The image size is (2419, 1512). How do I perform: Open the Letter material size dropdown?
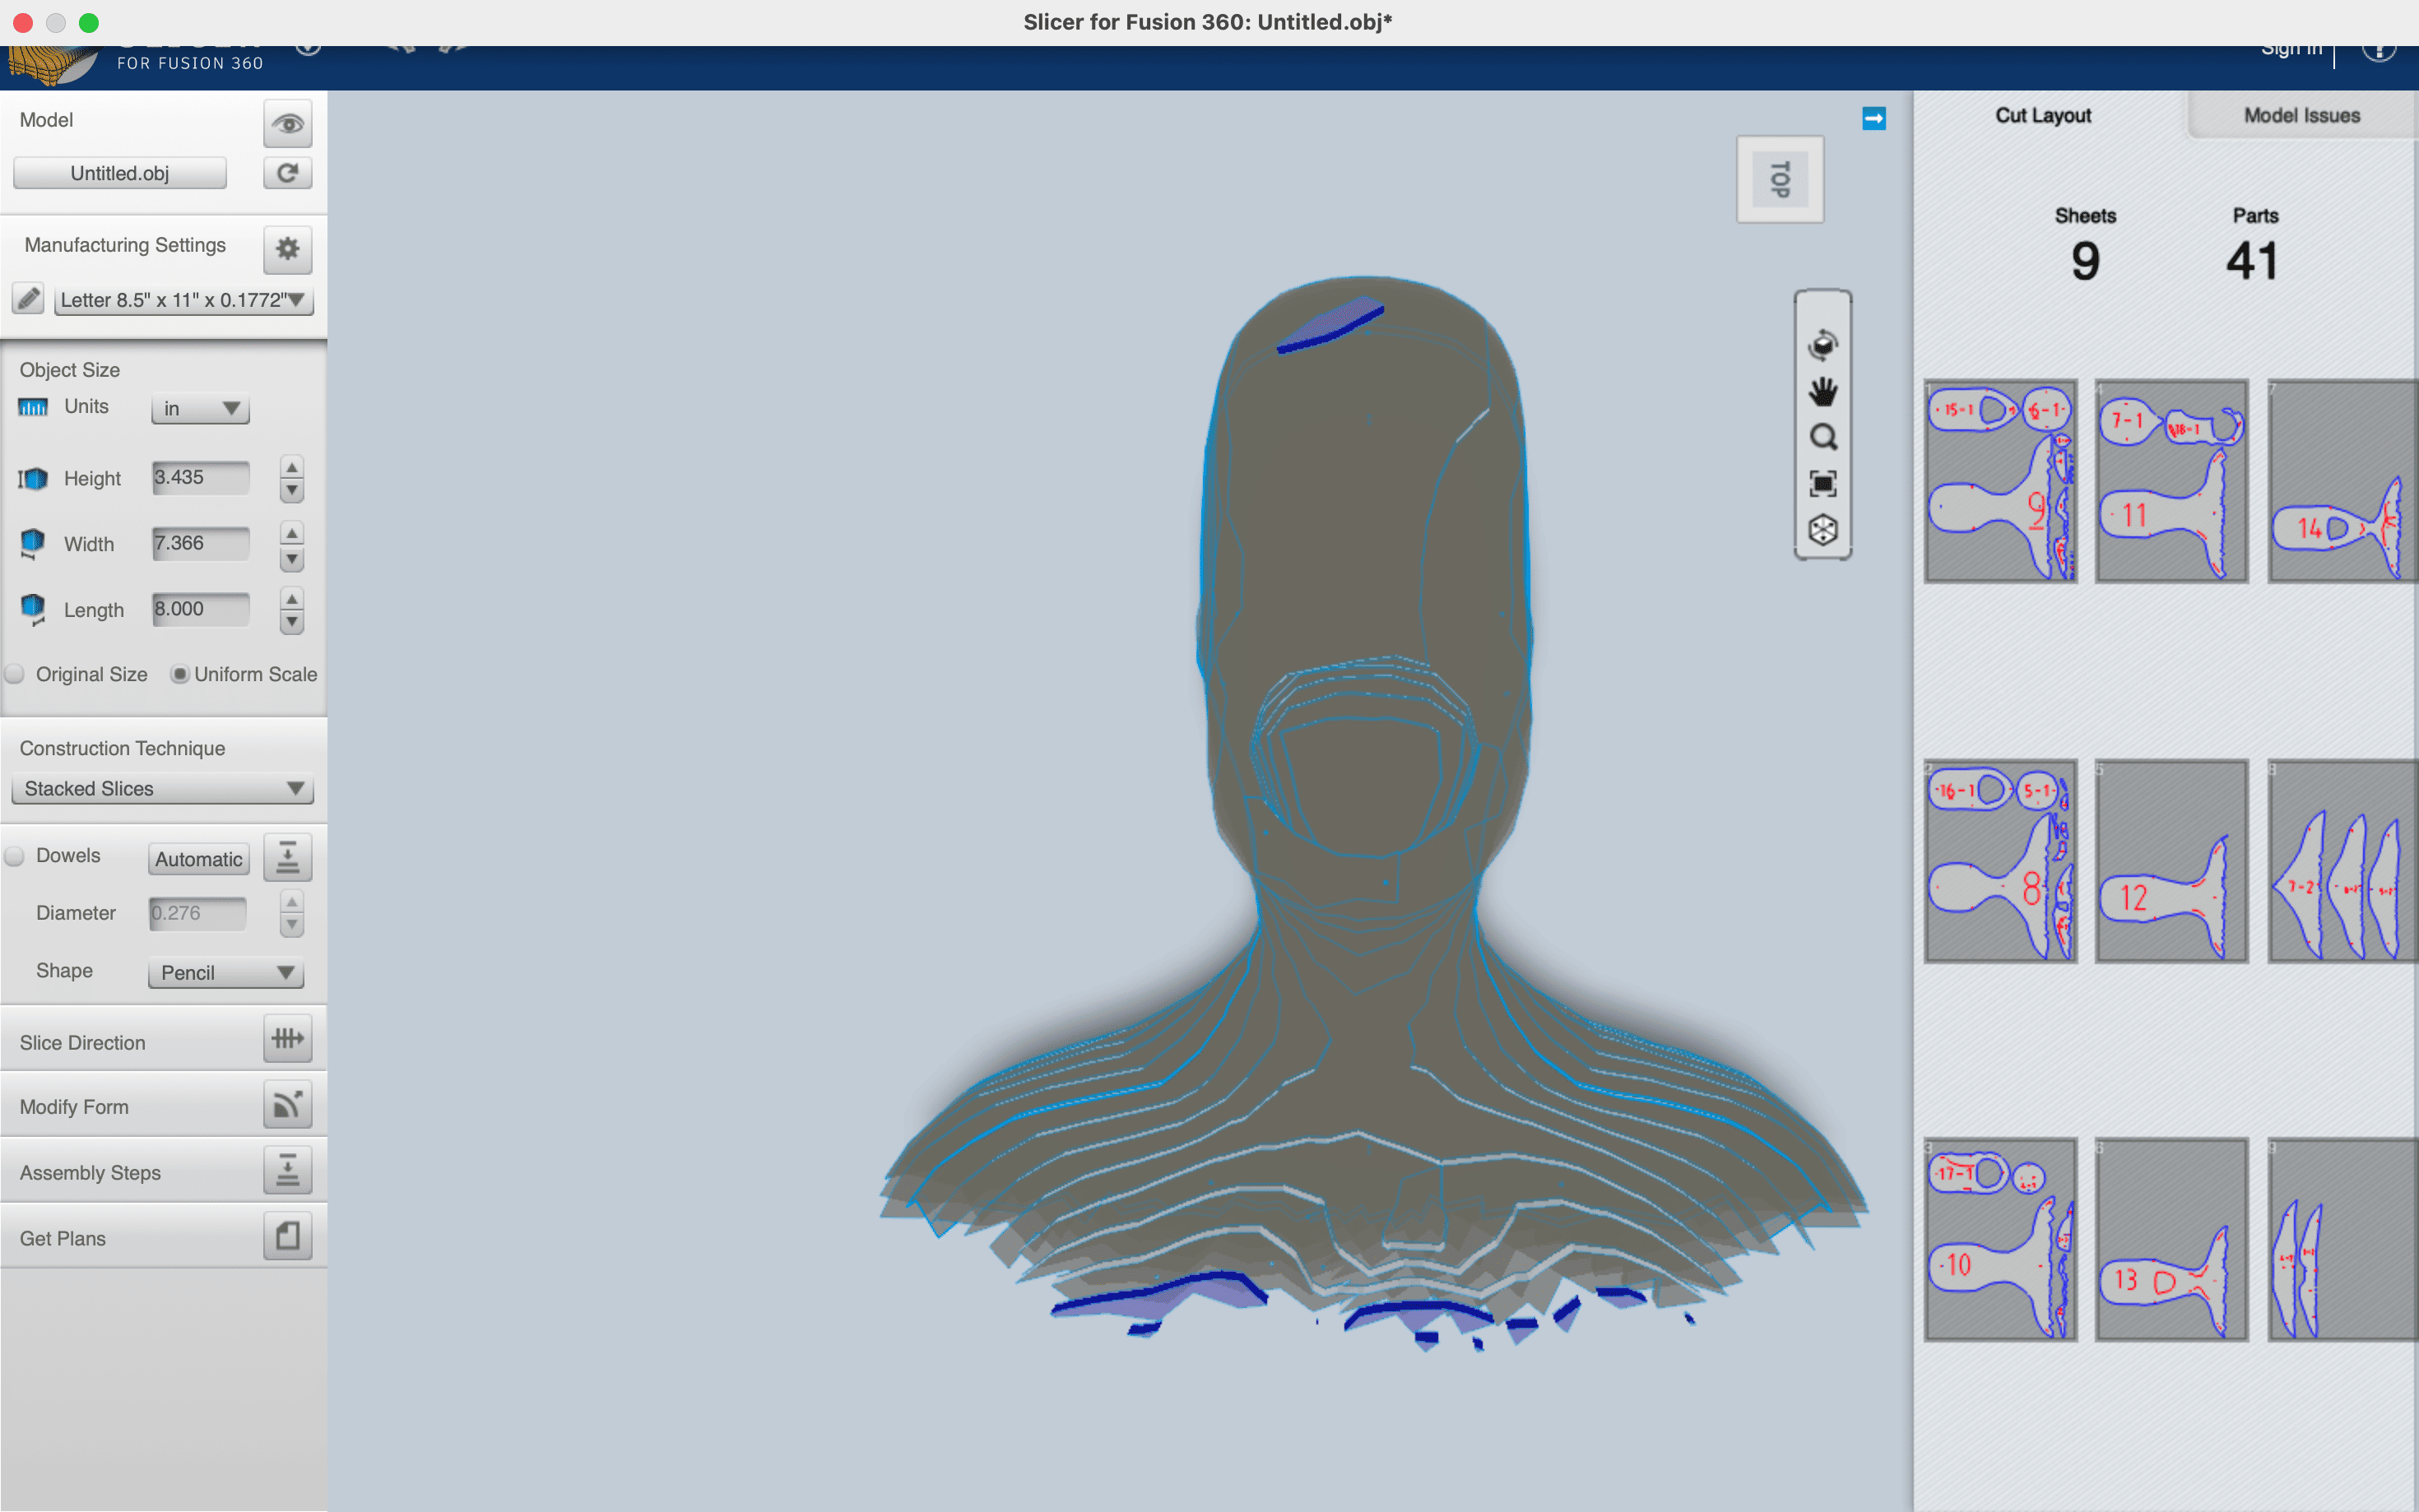click(183, 300)
